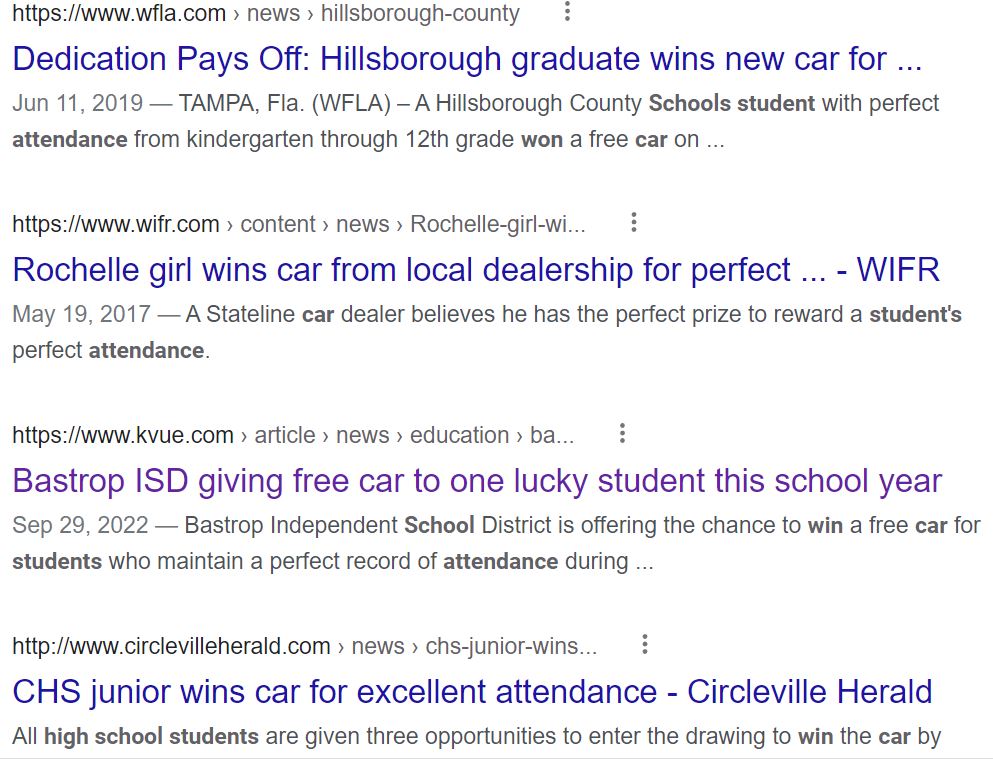
Task: Click 'education' breadcrumb segment of kvue result
Action: coord(459,435)
